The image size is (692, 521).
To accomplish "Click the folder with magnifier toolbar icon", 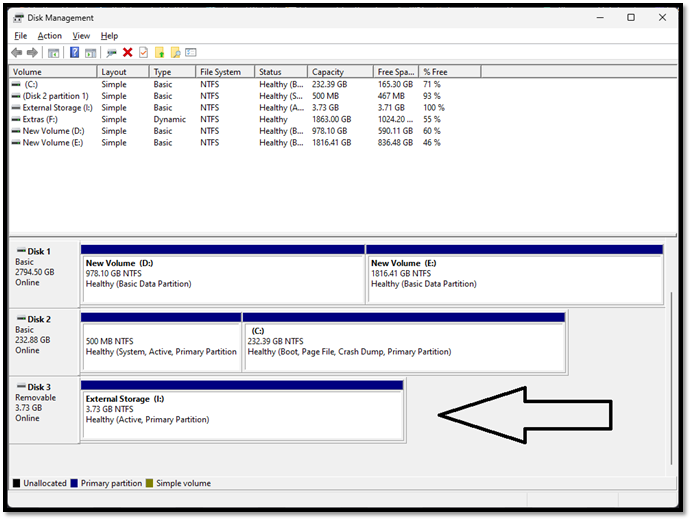I will [175, 52].
